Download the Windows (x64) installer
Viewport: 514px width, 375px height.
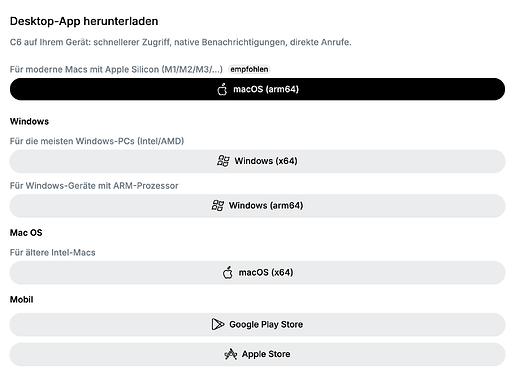coord(257,161)
